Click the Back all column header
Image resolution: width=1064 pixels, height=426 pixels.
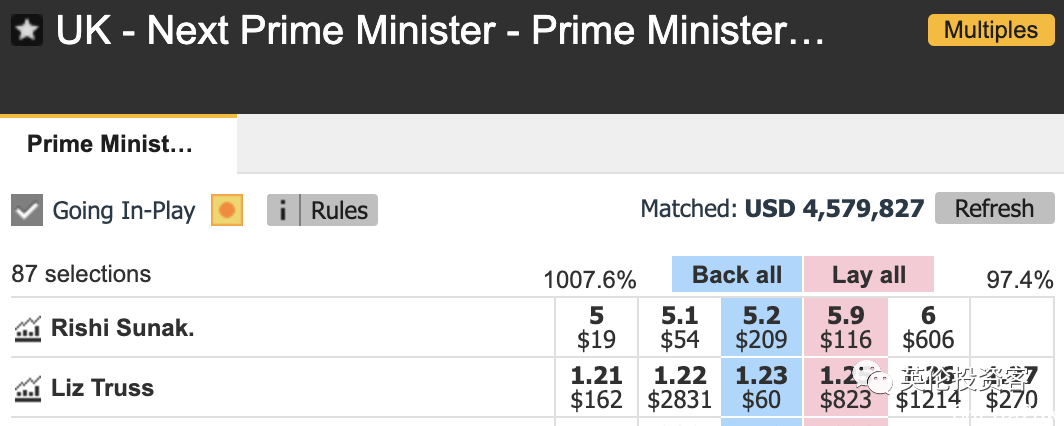coord(737,275)
